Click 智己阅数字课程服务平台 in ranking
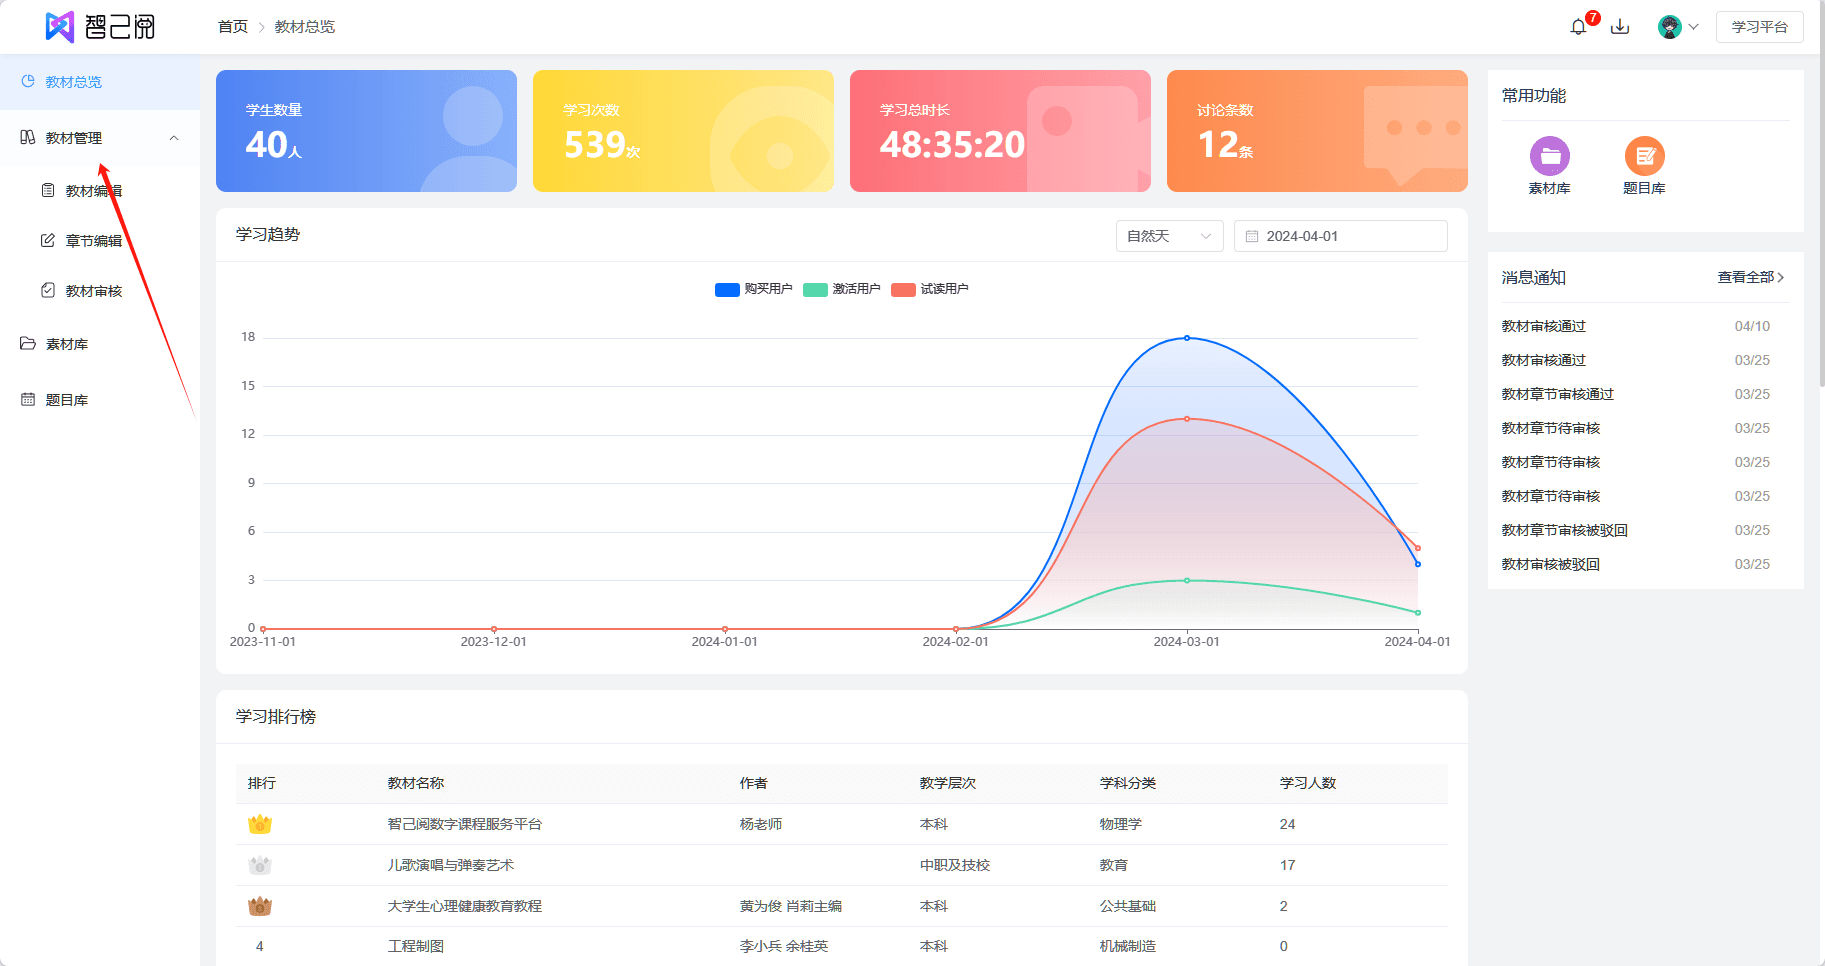This screenshot has width=1825, height=966. (x=465, y=824)
